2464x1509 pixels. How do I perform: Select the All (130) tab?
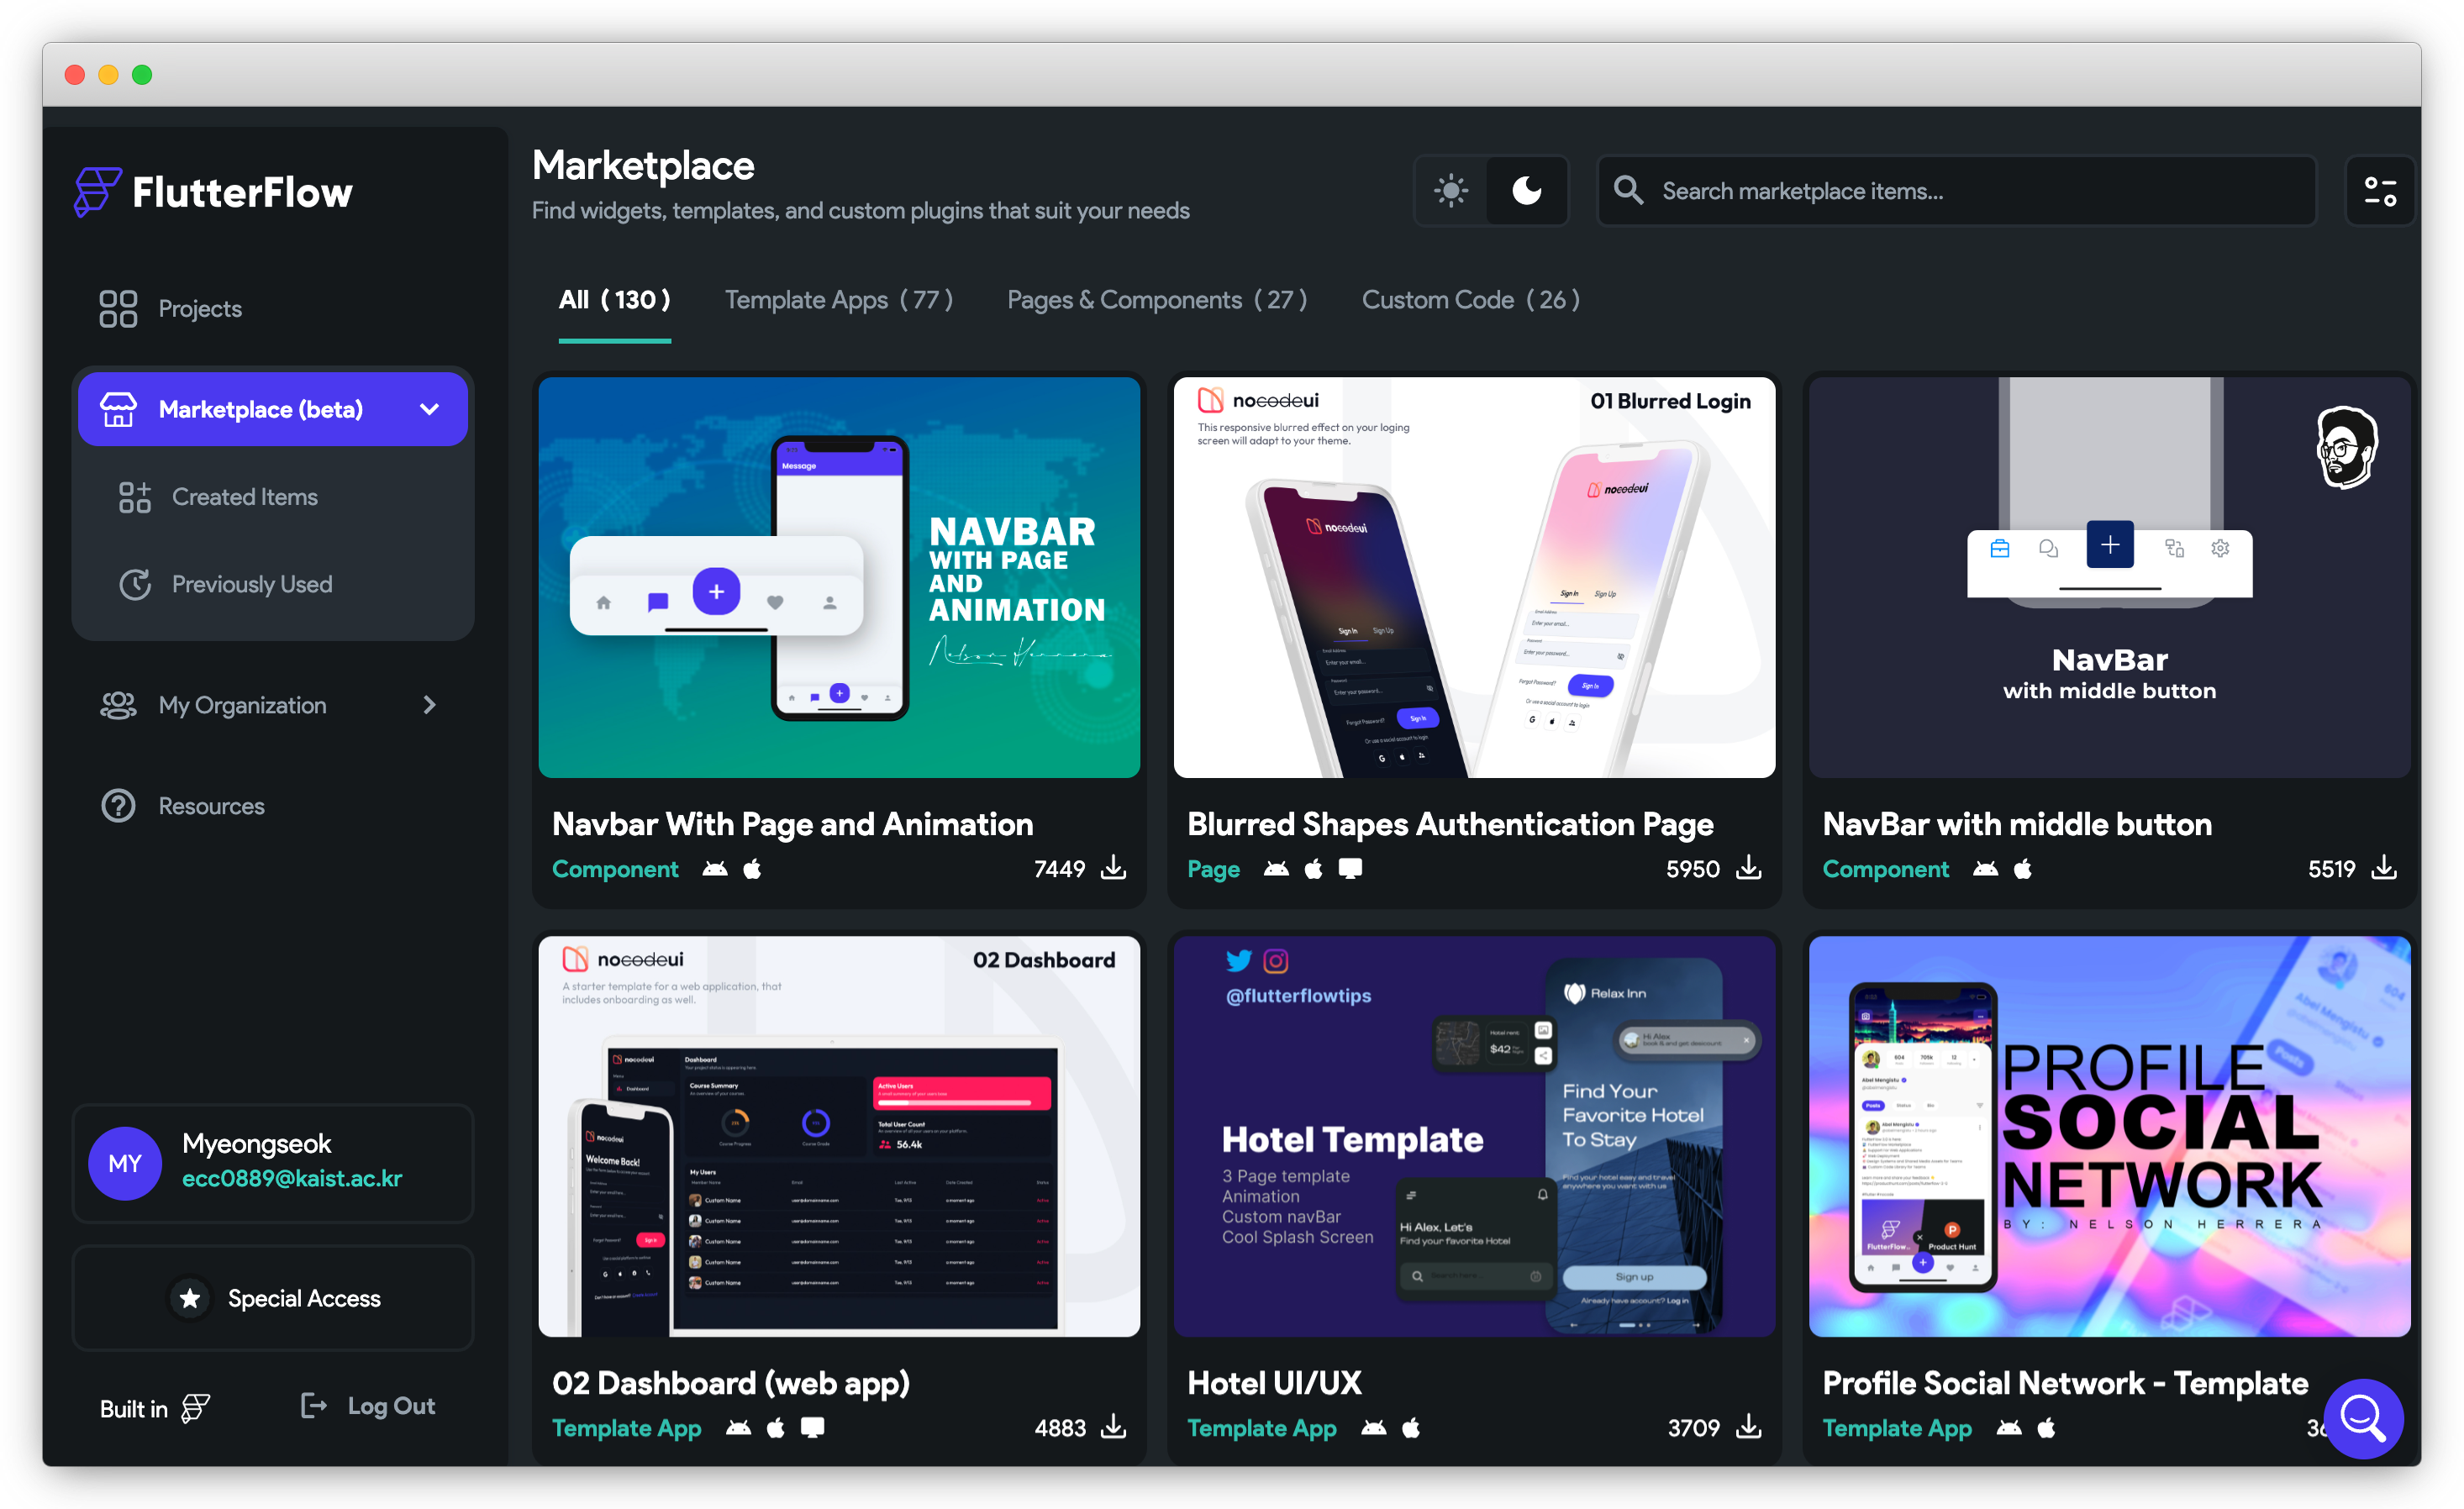pos(614,300)
